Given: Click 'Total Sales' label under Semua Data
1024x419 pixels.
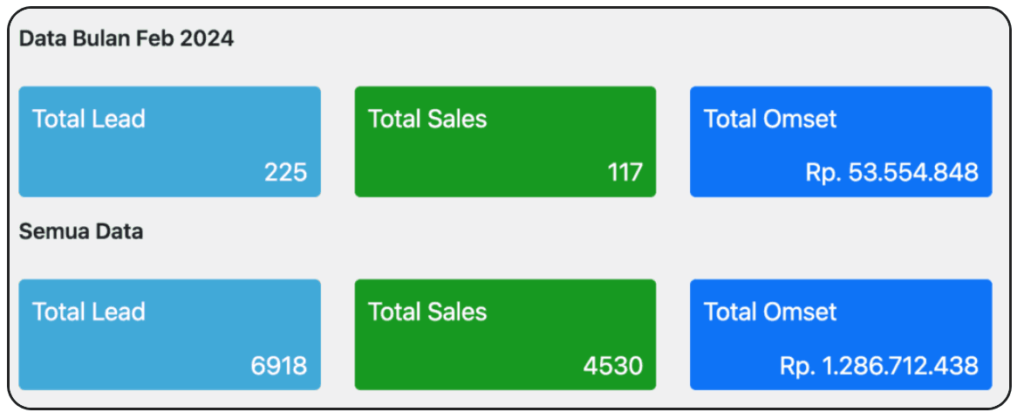Looking at the screenshot, I should tap(428, 313).
